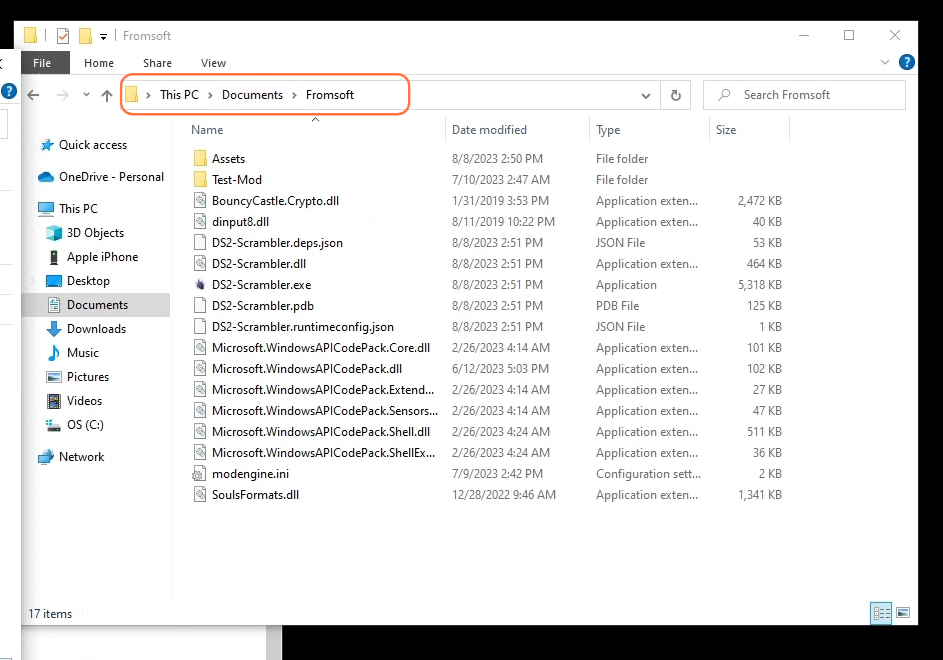Screen dimensions: 943x660
Task: Sort files by Date modified column
Action: 489,130
